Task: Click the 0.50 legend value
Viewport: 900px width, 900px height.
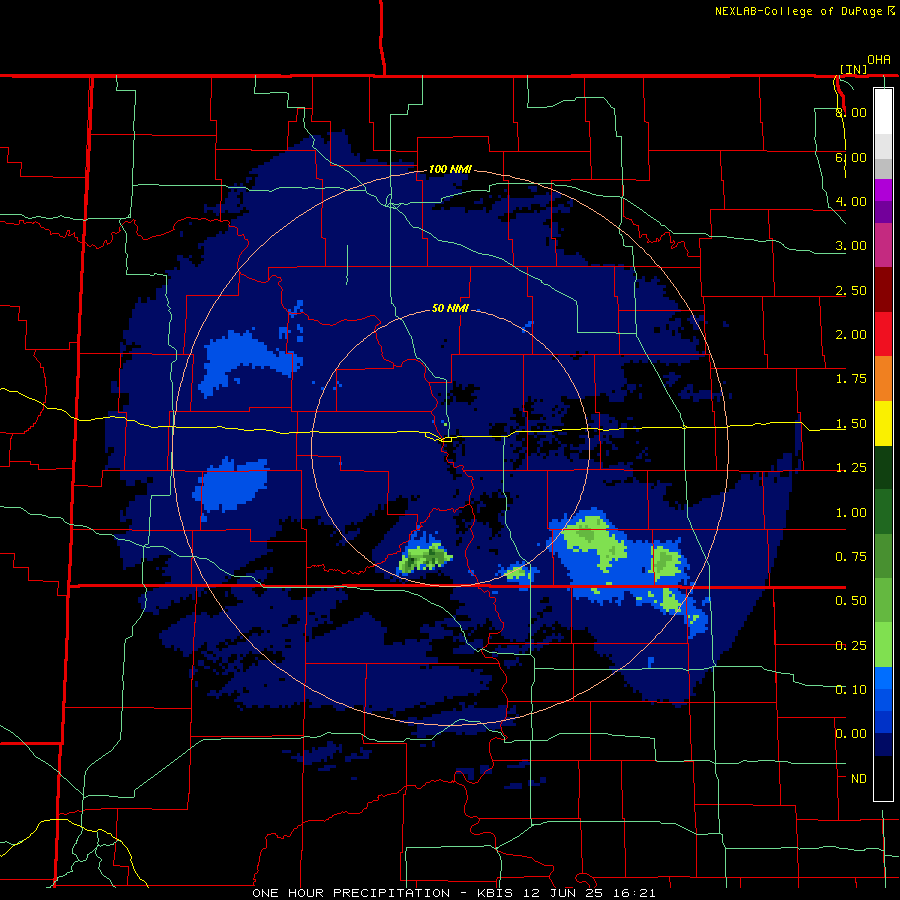Action: click(x=851, y=601)
